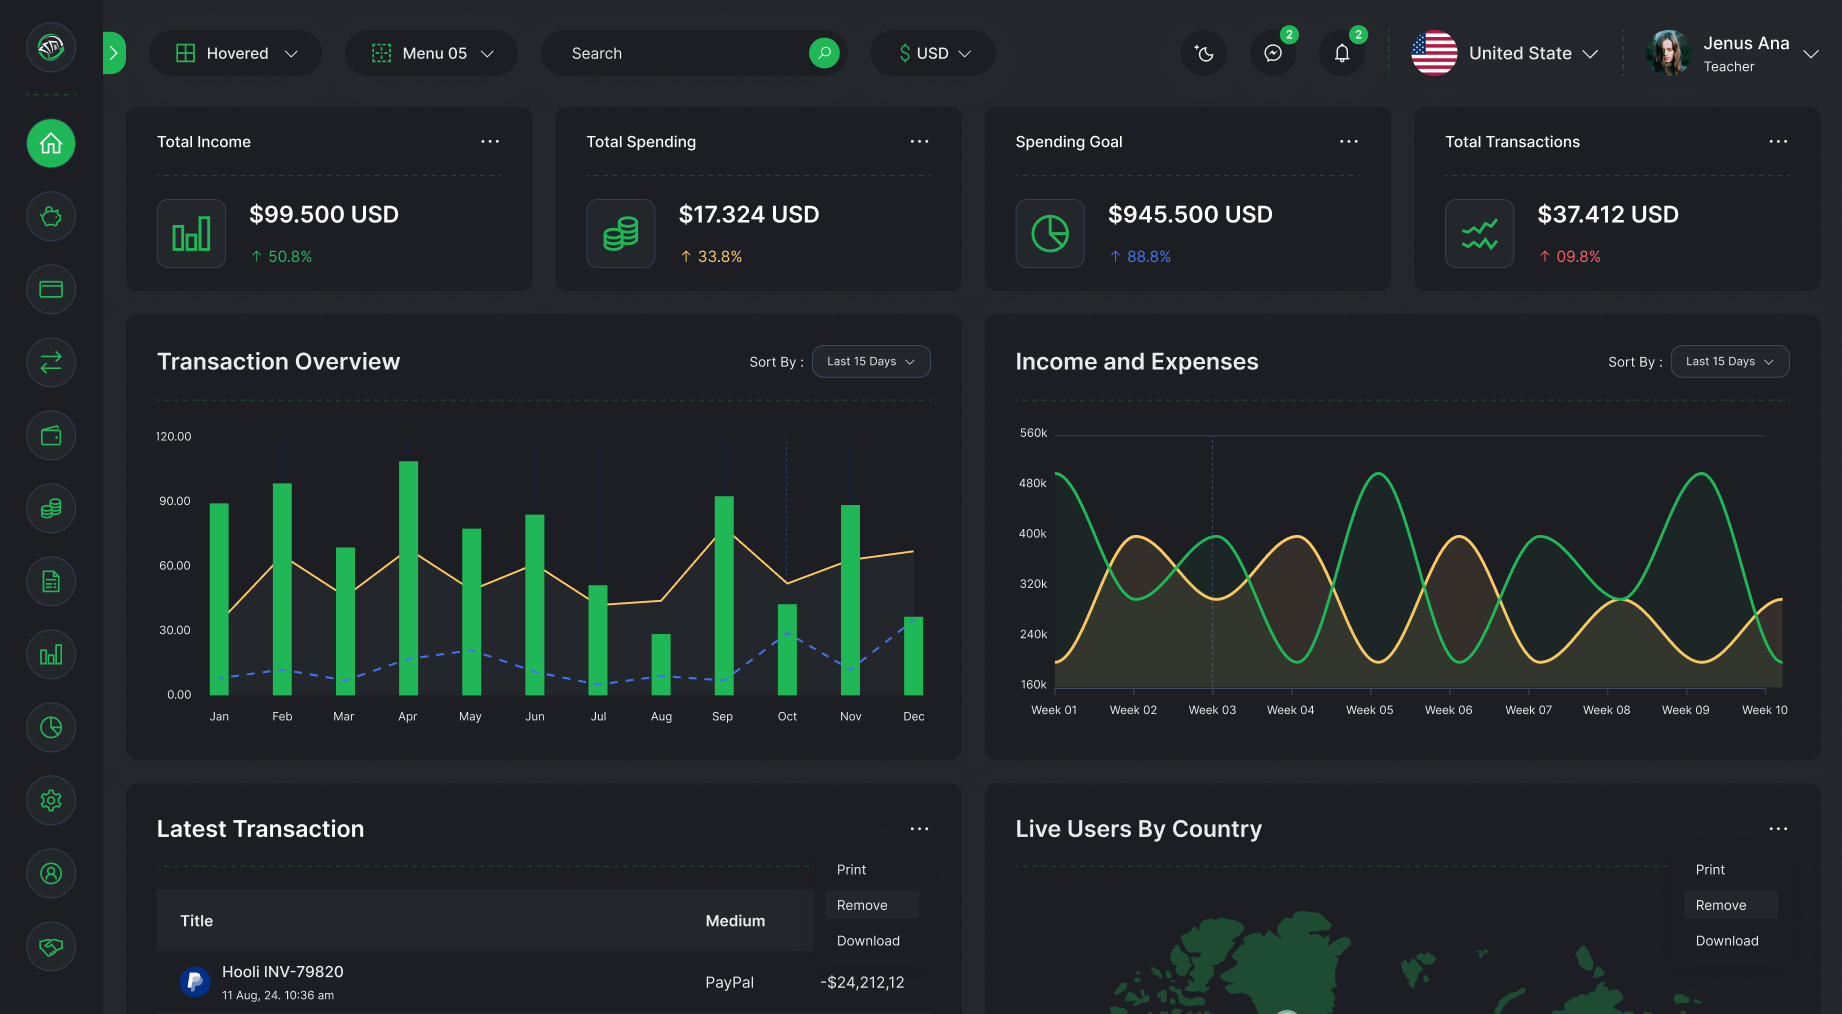The height and width of the screenshot is (1014, 1842).
Task: Expand the sidebar with green arrow
Action: (x=114, y=53)
